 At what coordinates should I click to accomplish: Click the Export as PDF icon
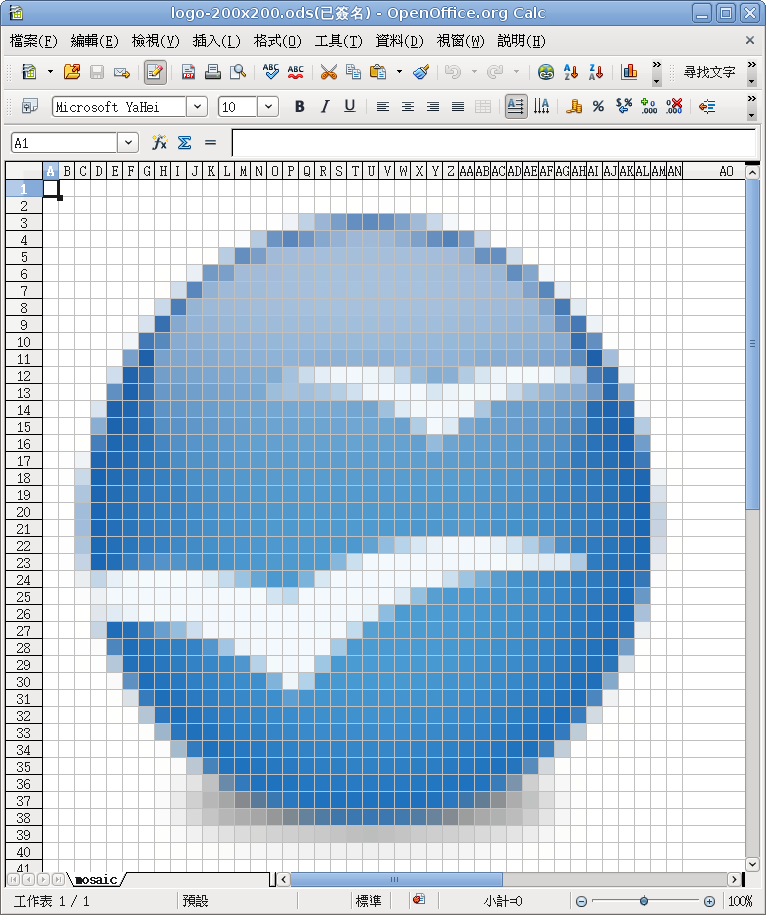click(x=188, y=72)
